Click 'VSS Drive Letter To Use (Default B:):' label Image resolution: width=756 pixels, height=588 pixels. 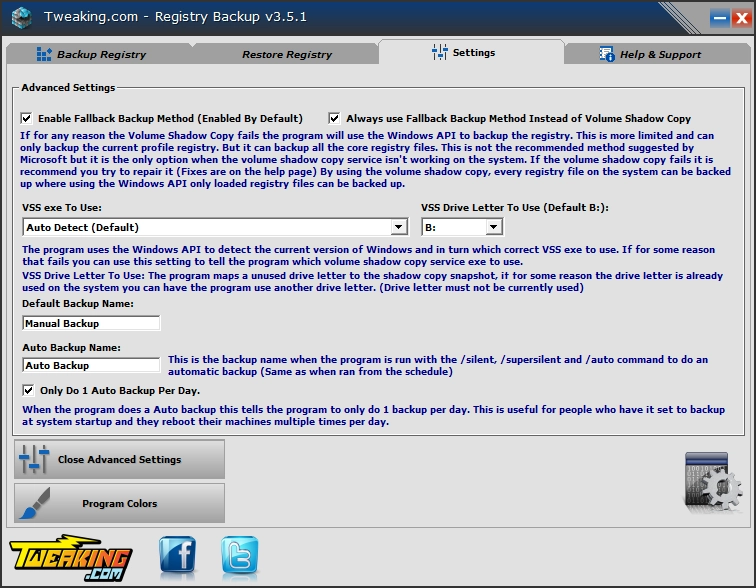(514, 208)
